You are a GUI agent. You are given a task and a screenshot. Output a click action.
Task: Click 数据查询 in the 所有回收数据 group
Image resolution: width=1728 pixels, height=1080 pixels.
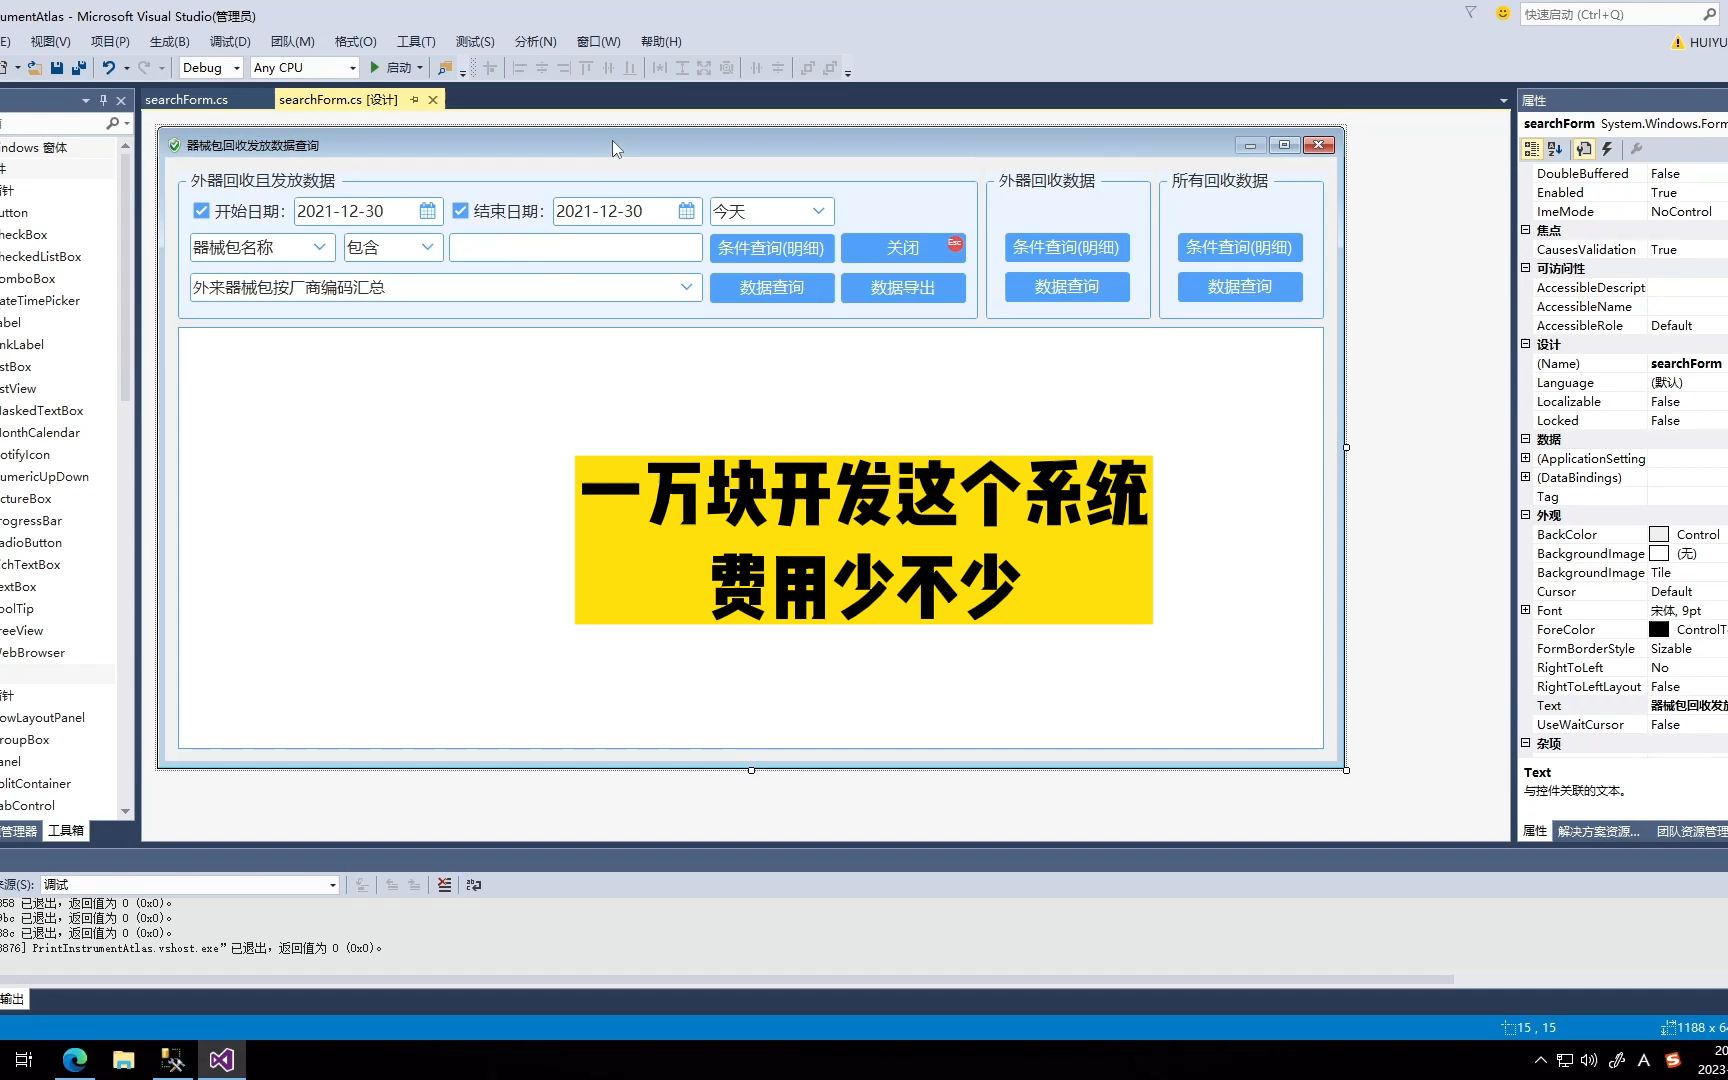[x=1240, y=287]
